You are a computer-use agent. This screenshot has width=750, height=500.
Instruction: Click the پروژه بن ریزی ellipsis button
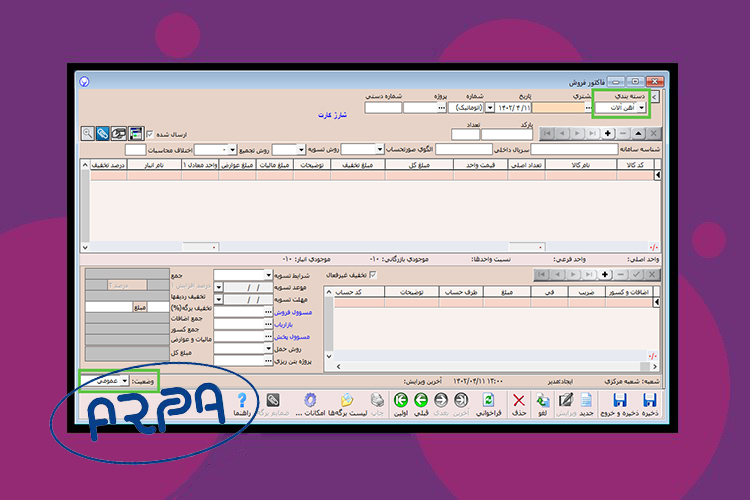coord(268,361)
